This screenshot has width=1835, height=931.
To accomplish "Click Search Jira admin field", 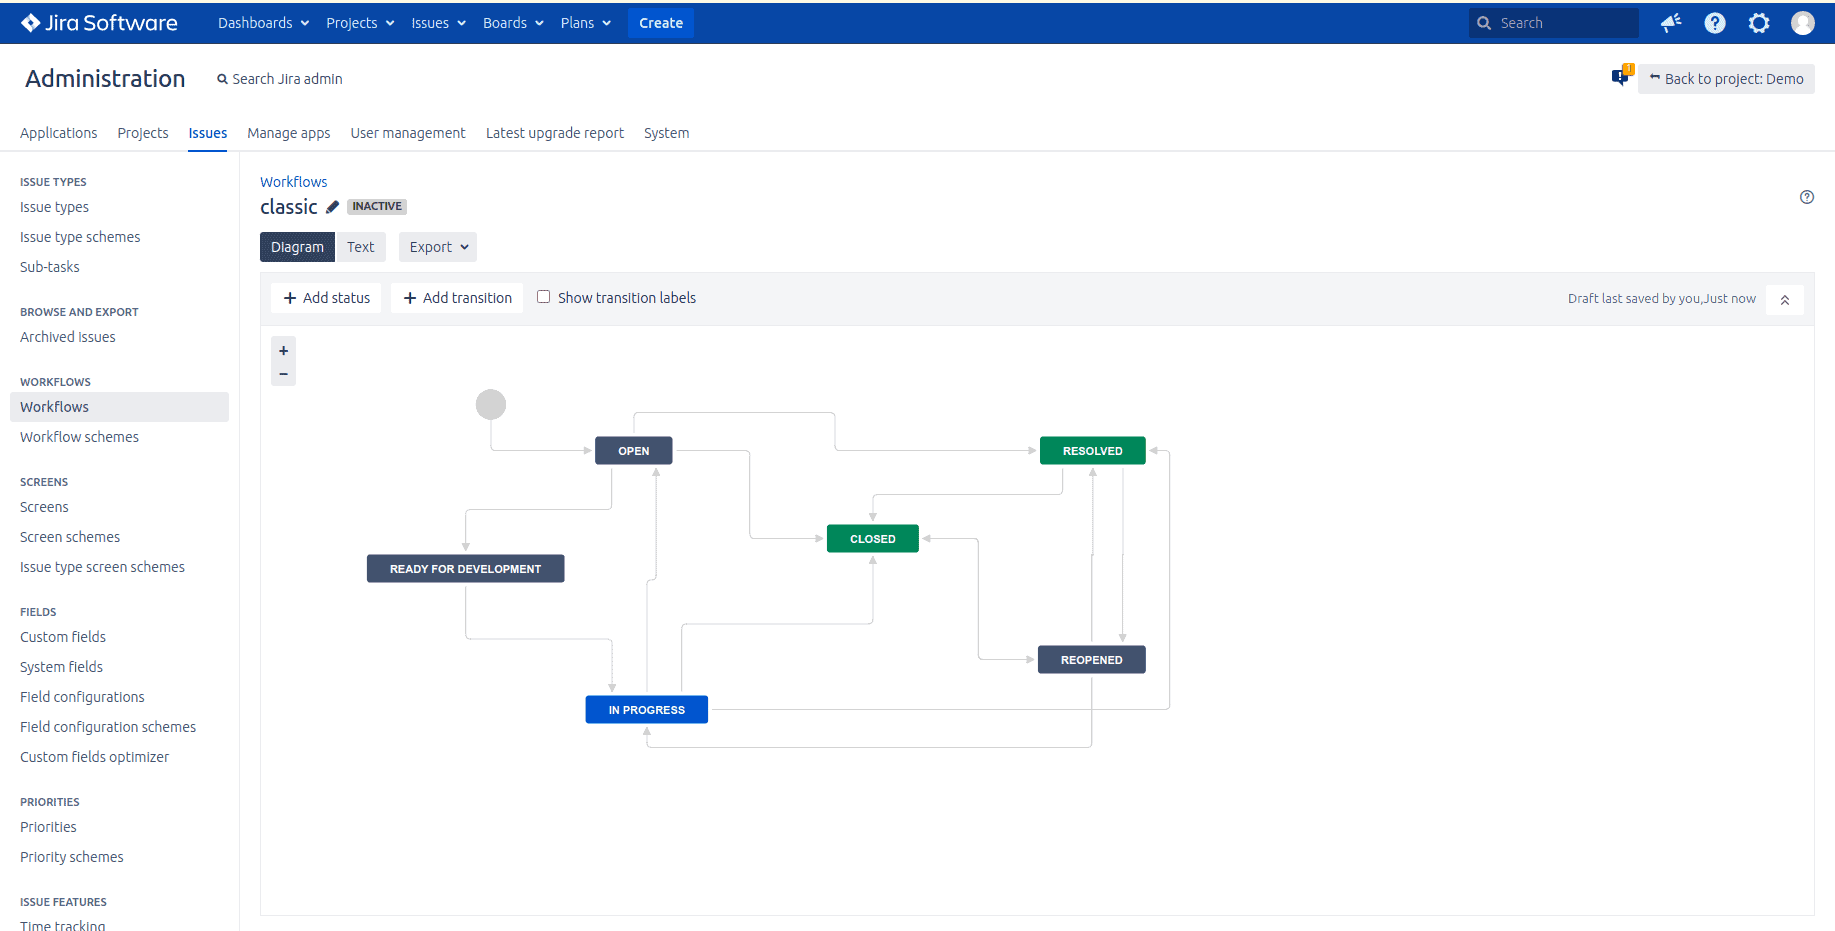I will click(x=280, y=79).
